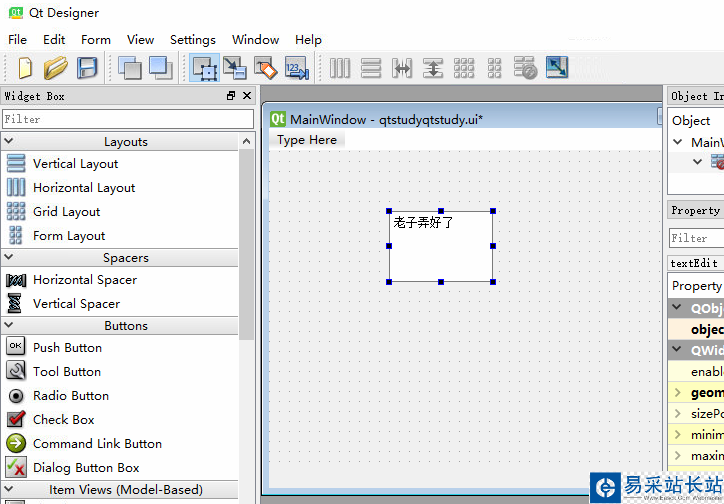Click Lay Out in a Grid icon
The image size is (724, 504).
(464, 68)
